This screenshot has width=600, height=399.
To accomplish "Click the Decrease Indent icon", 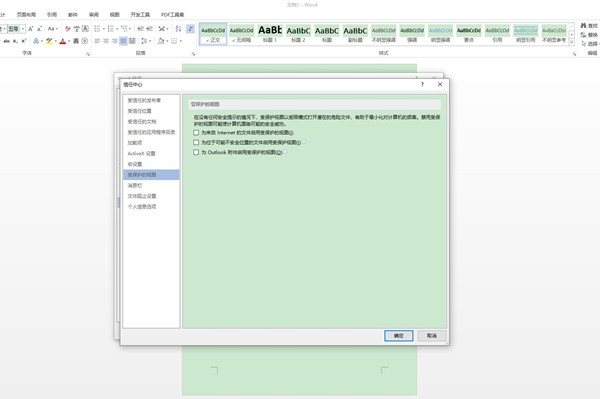I will (x=140, y=29).
